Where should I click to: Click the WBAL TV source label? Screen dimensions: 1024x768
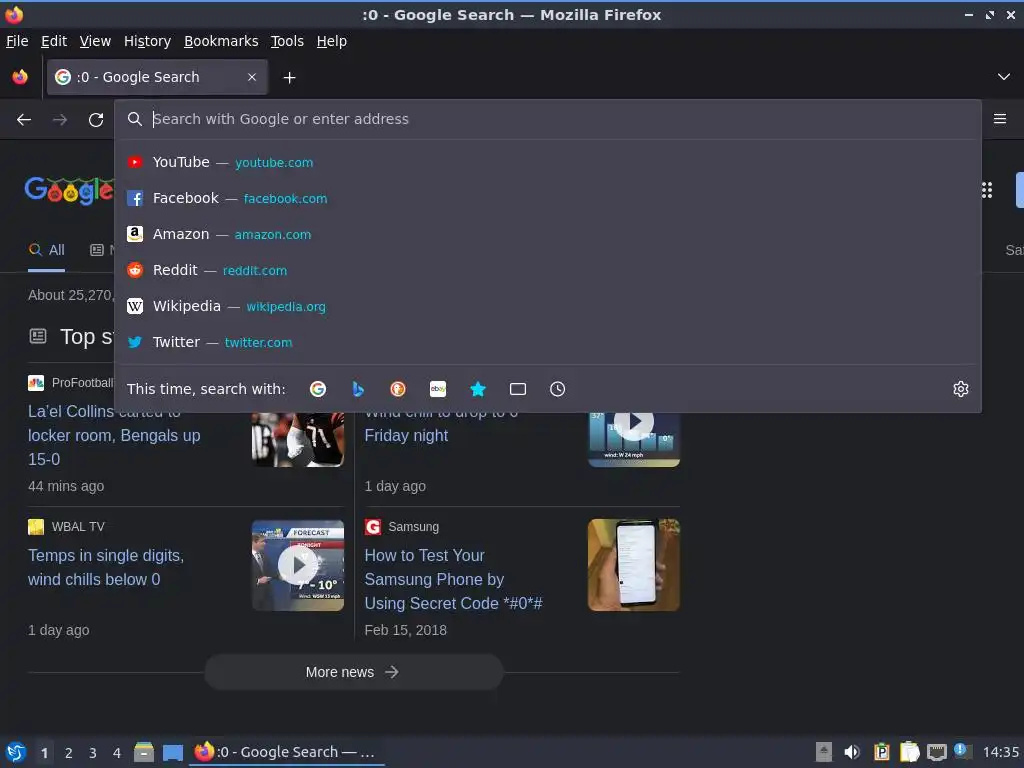pos(78,526)
